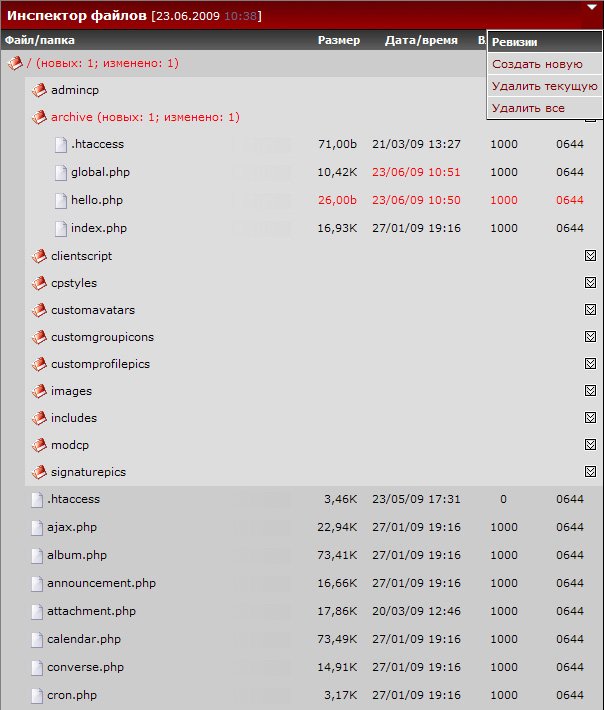Toggle the checkbox on the modcp row
Screen dimensions: 604x710
590,445
